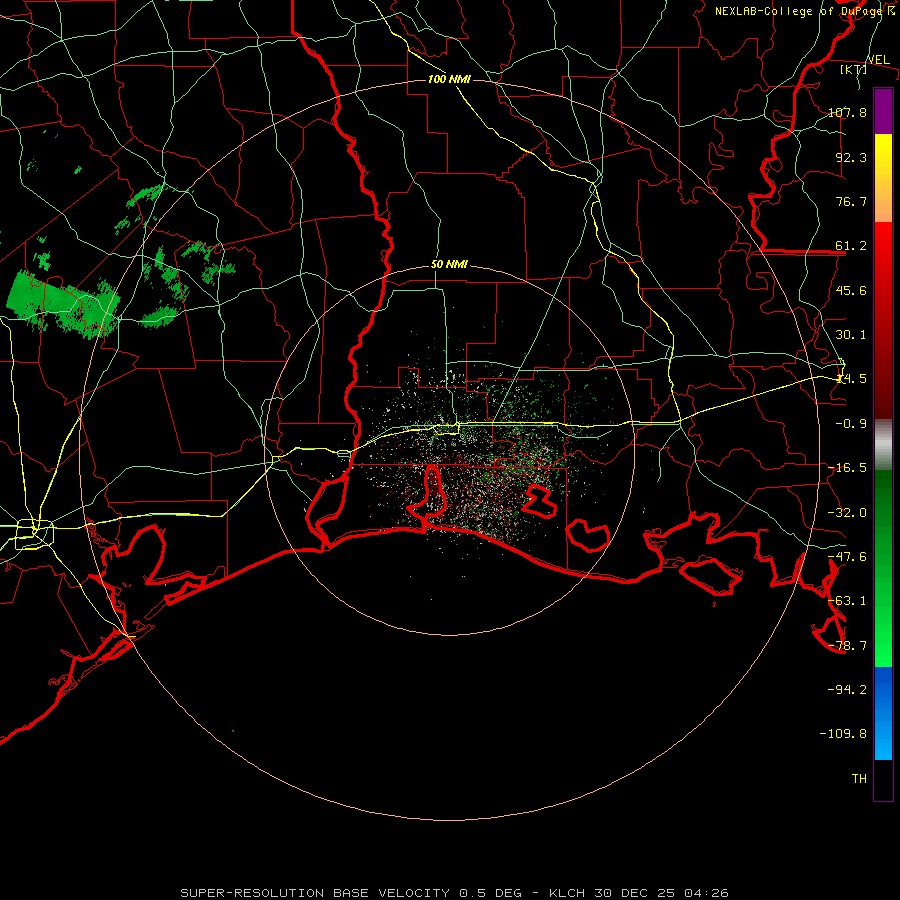This screenshot has width=900, height=900.
Task: Select the 92.3 legend value
Action: tap(851, 157)
